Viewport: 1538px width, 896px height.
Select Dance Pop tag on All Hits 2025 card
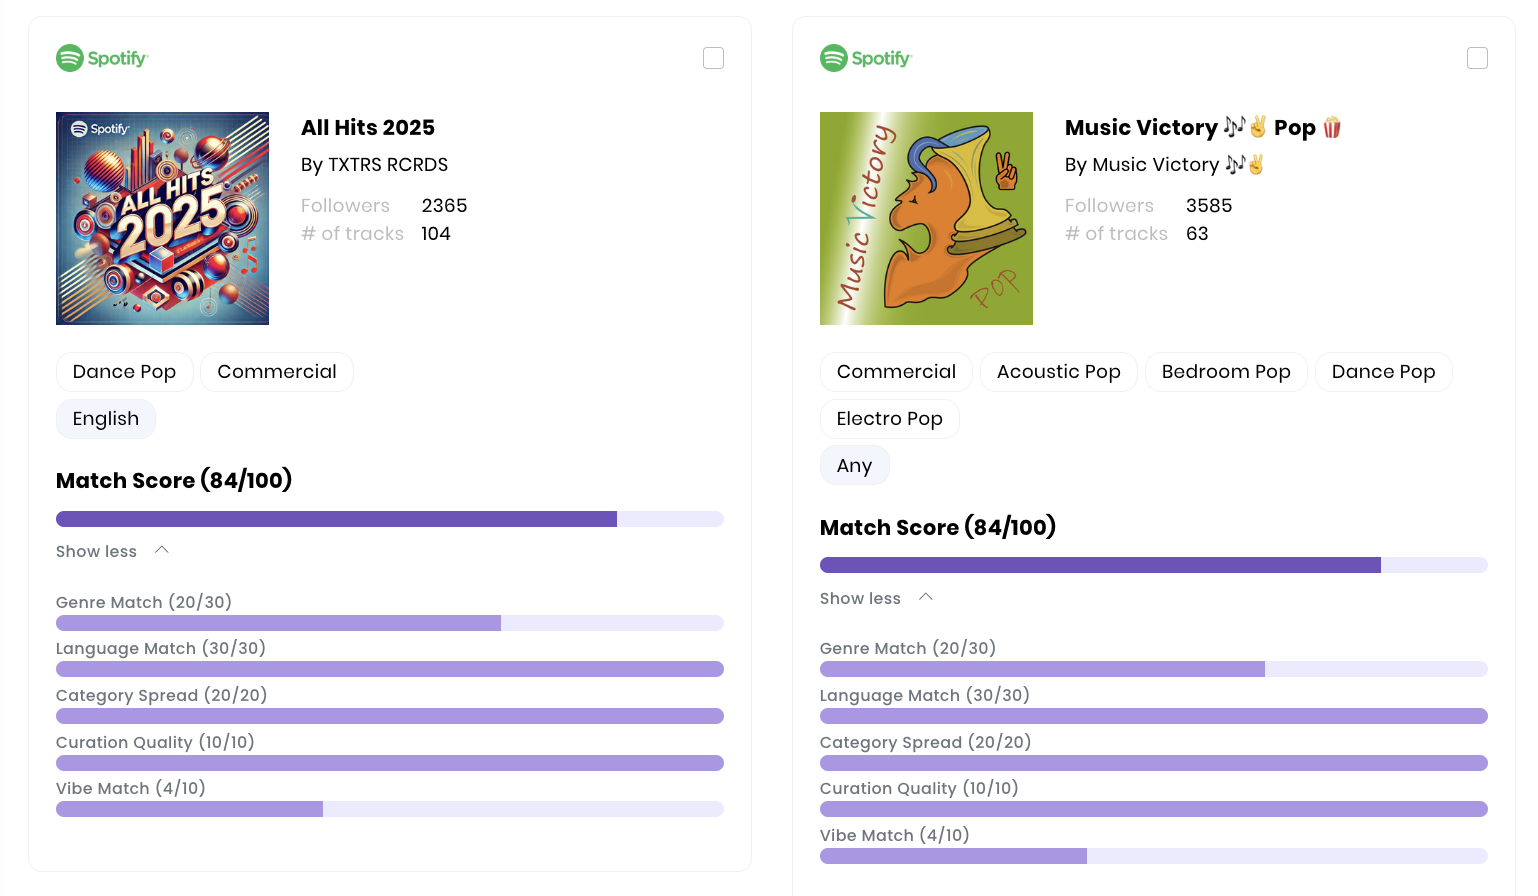coord(125,372)
